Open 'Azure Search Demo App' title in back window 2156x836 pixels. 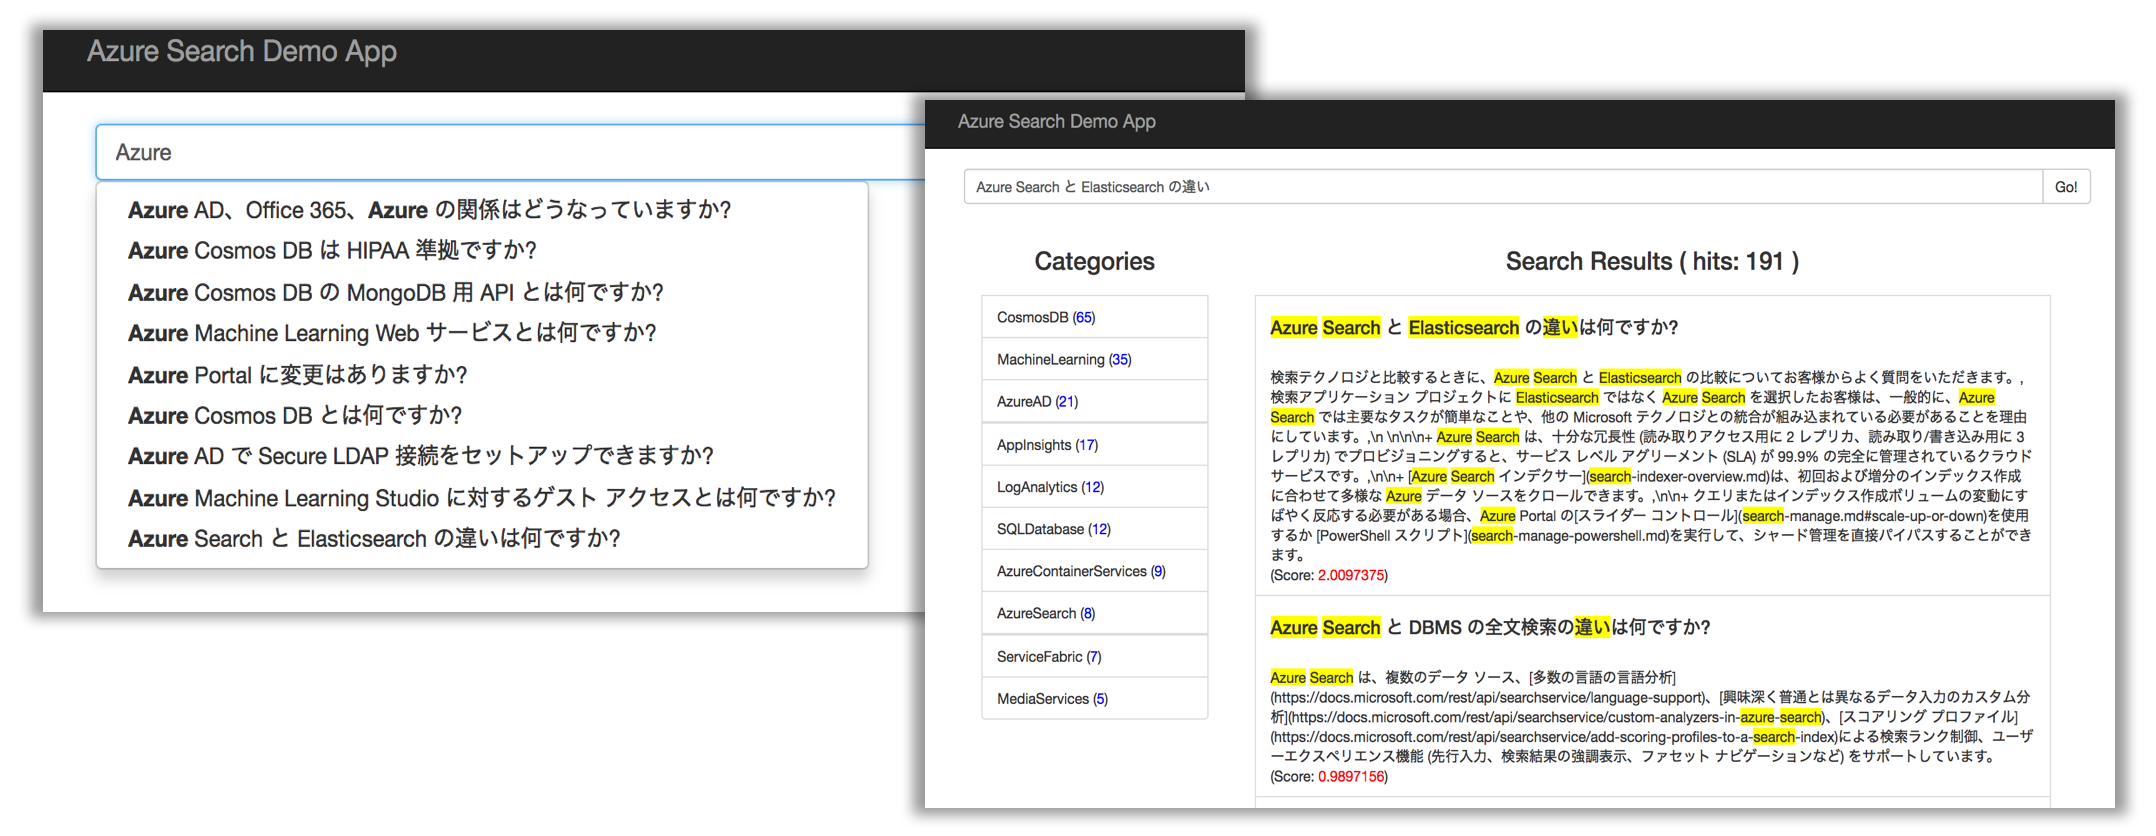242,51
